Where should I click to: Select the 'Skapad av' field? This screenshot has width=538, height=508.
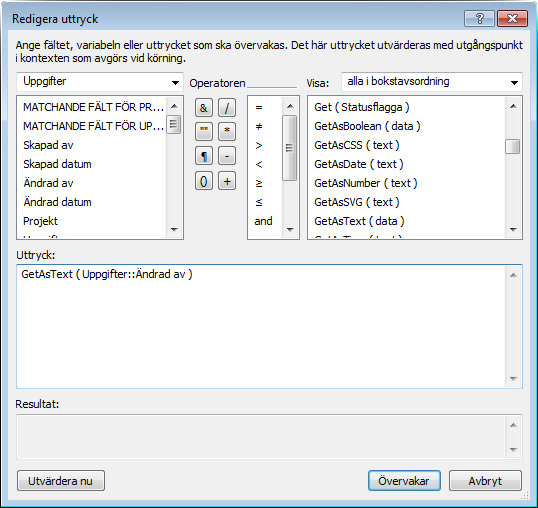click(92, 145)
